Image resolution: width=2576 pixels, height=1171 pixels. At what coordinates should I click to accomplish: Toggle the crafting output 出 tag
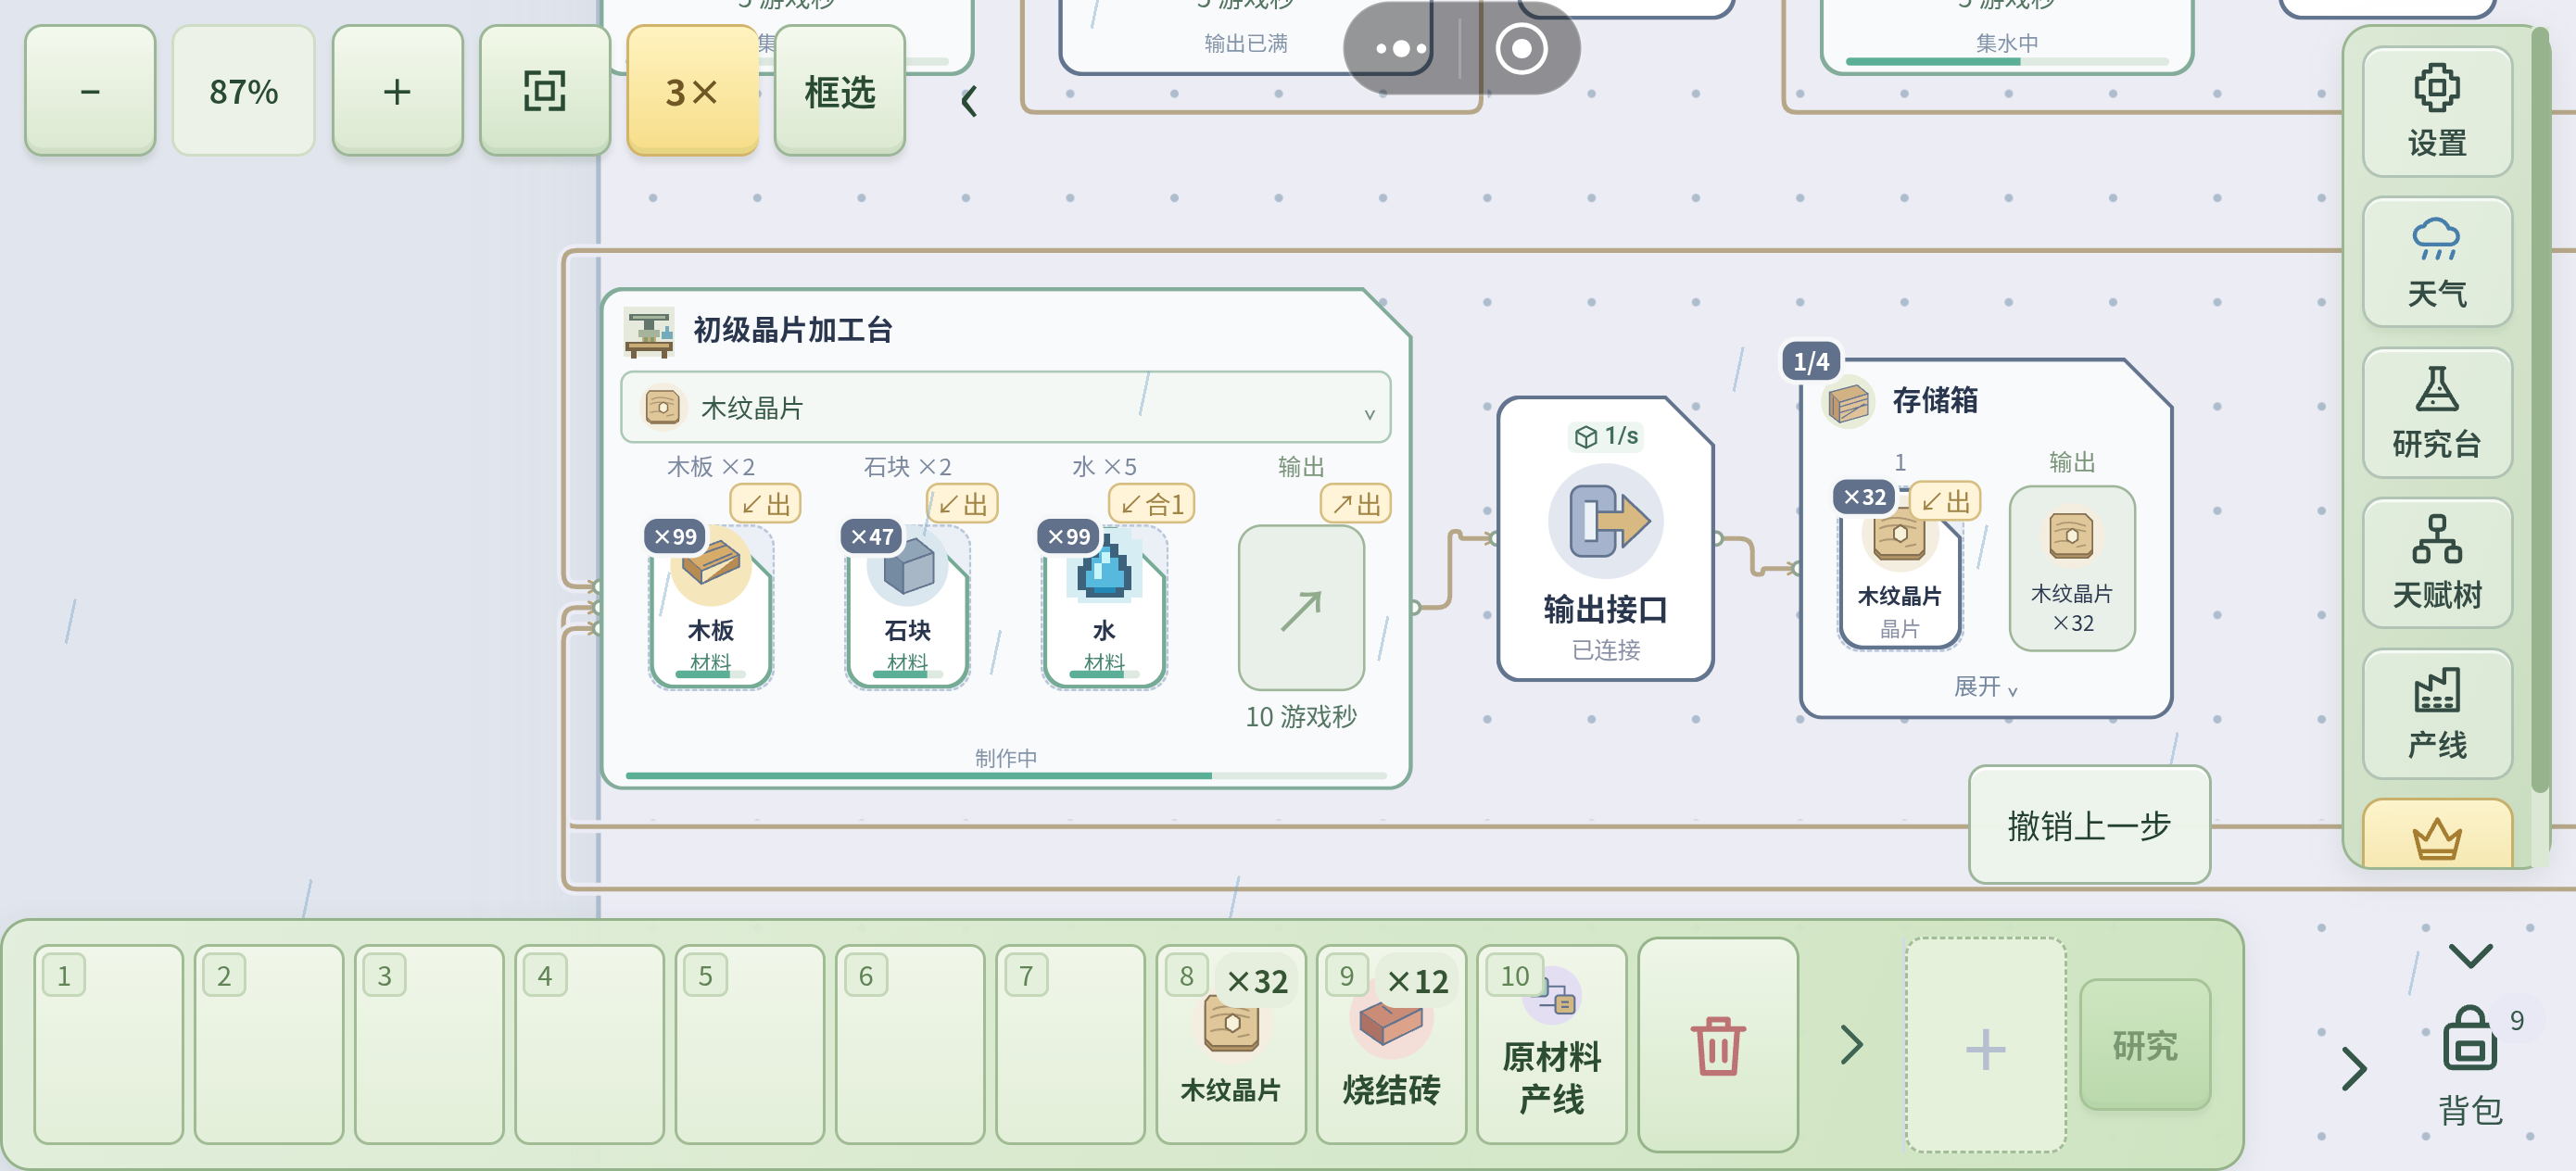coord(1356,503)
